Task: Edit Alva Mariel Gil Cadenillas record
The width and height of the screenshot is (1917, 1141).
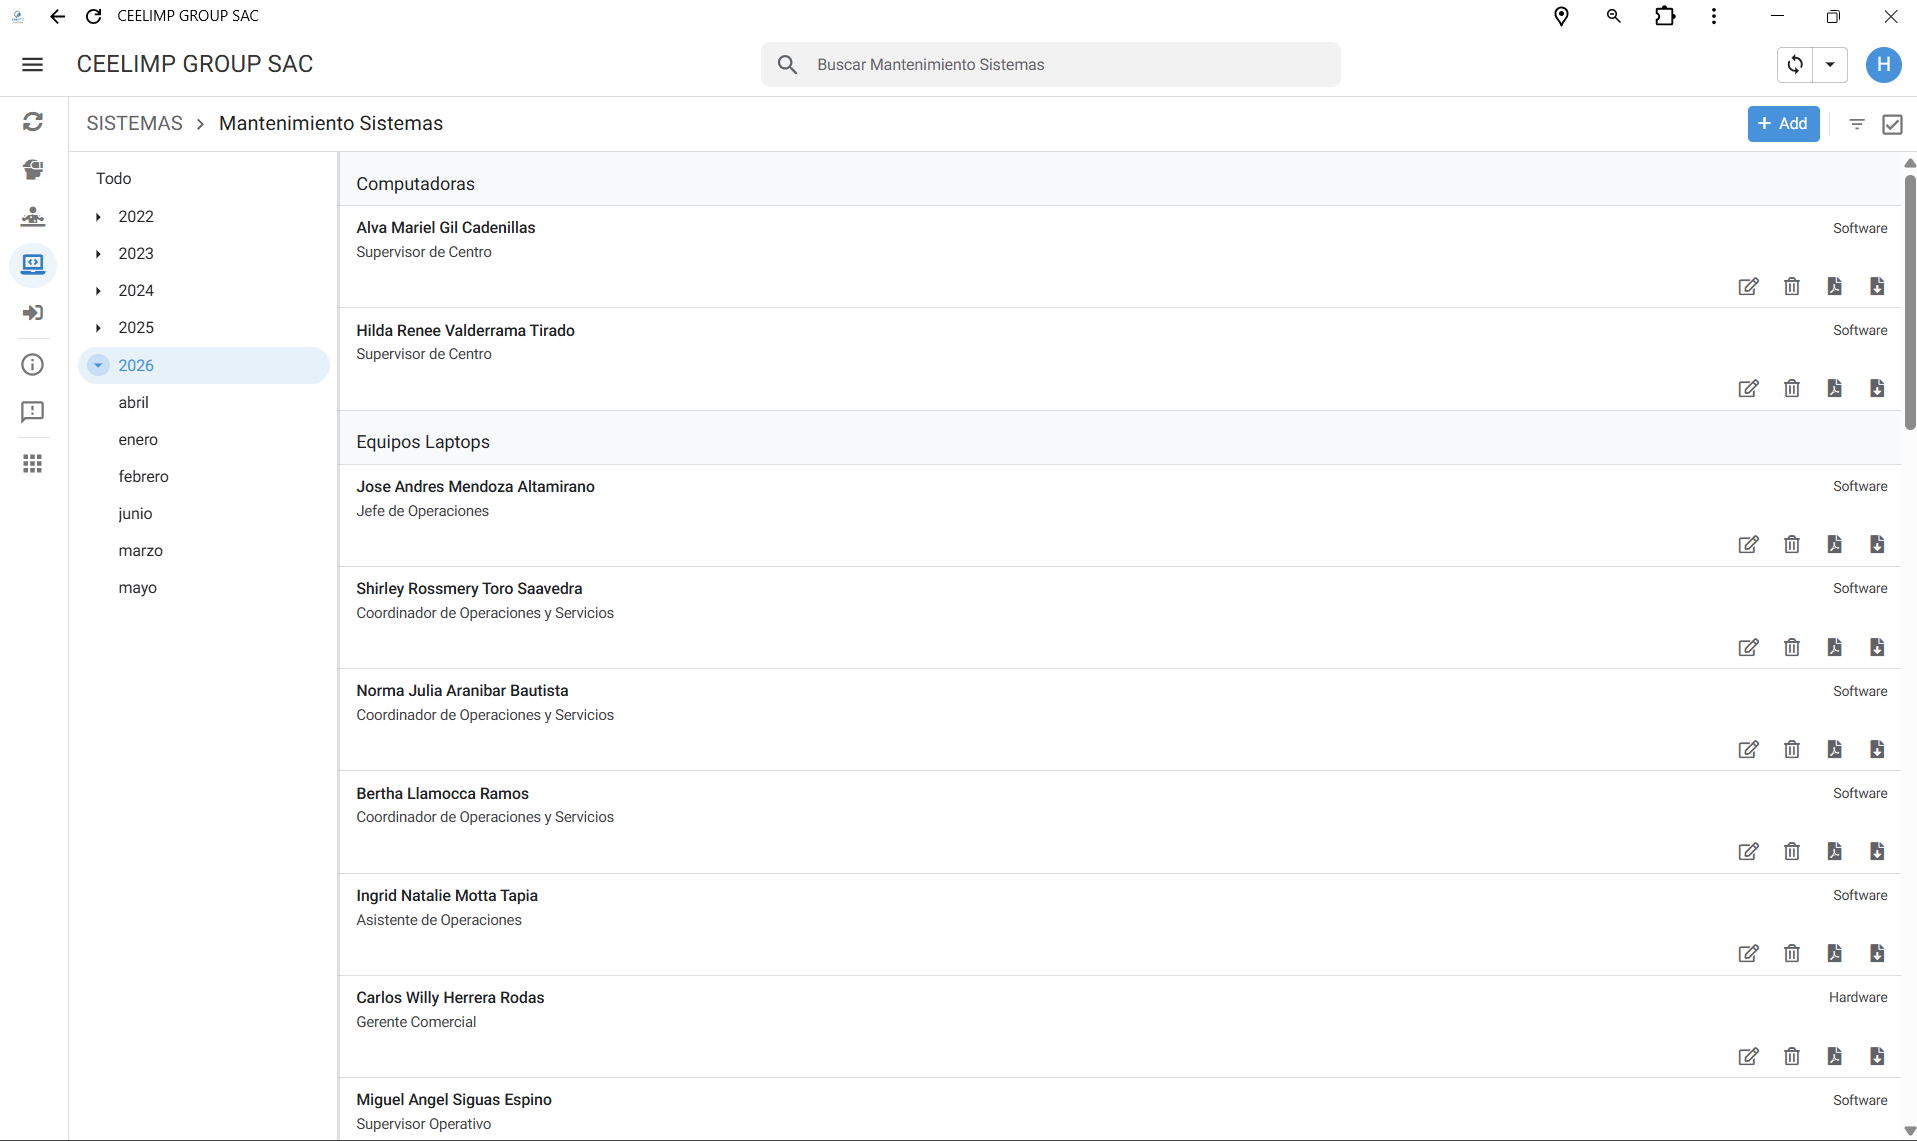Action: point(1748,287)
